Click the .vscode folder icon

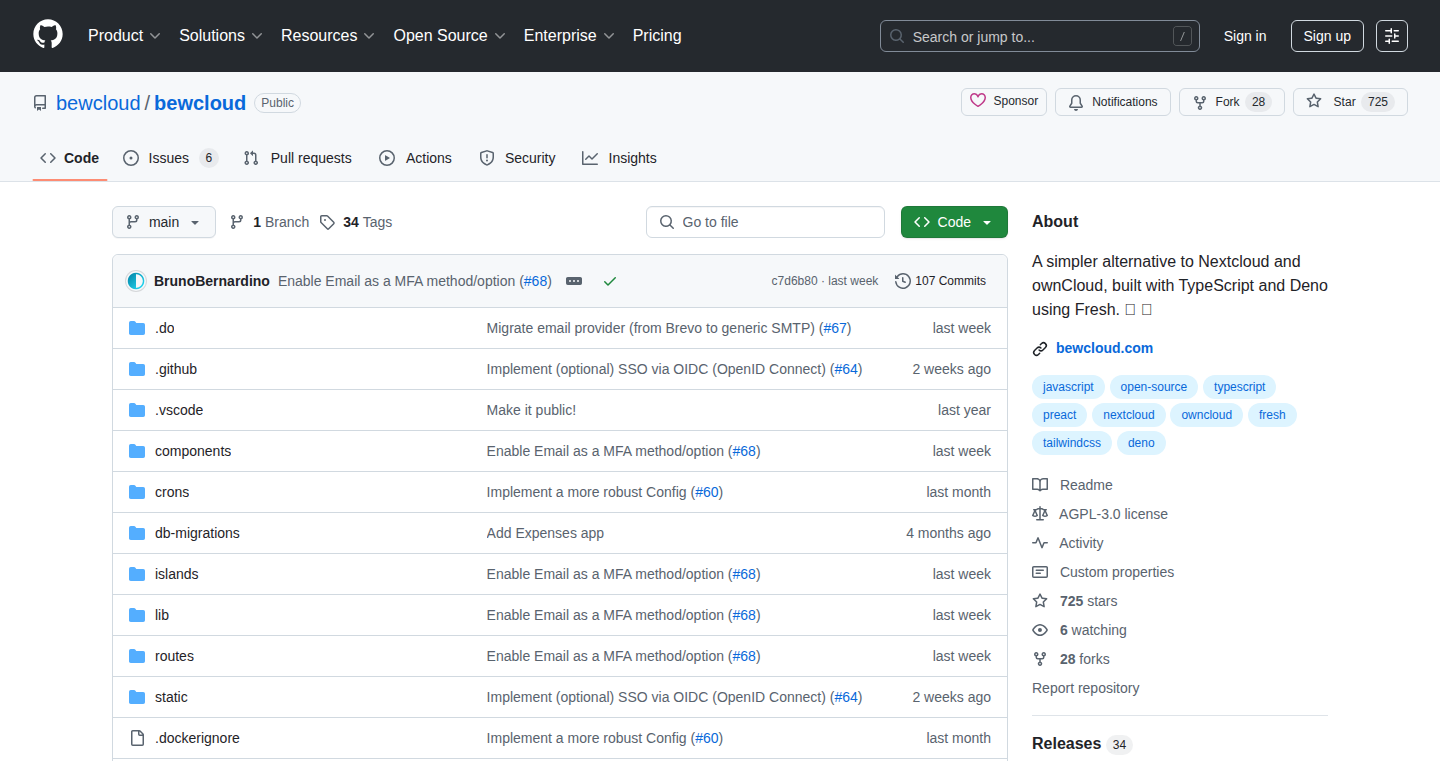137,410
